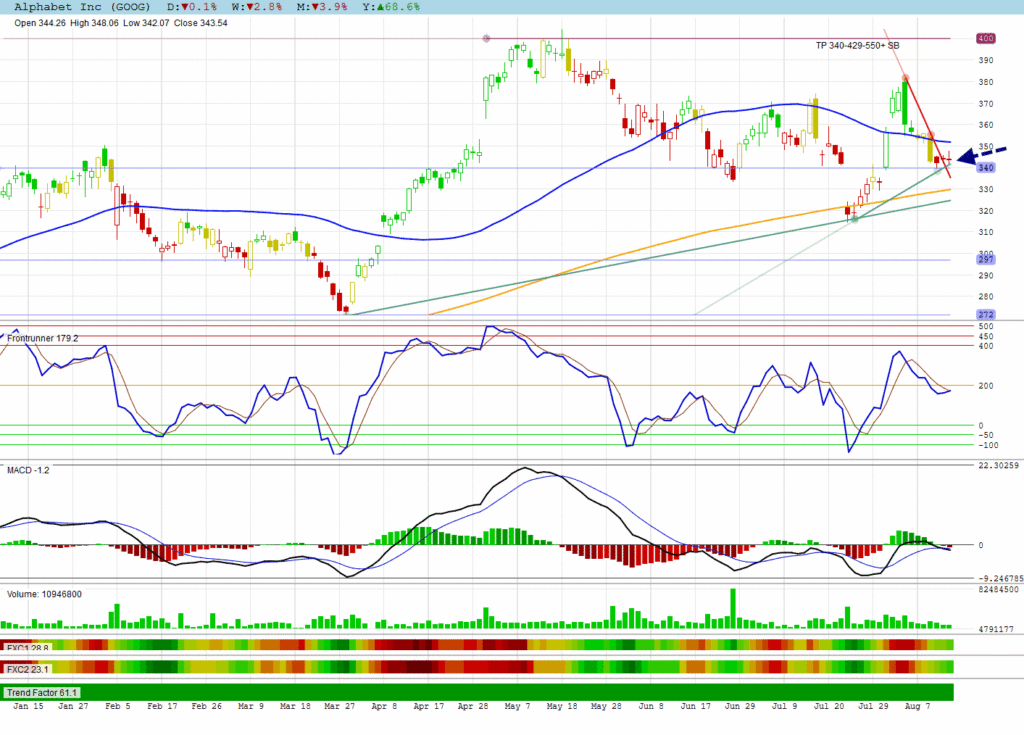This screenshot has height=735, width=1024.
Task: Click the -100 level on the Frontrunner axis
Action: tap(987, 446)
